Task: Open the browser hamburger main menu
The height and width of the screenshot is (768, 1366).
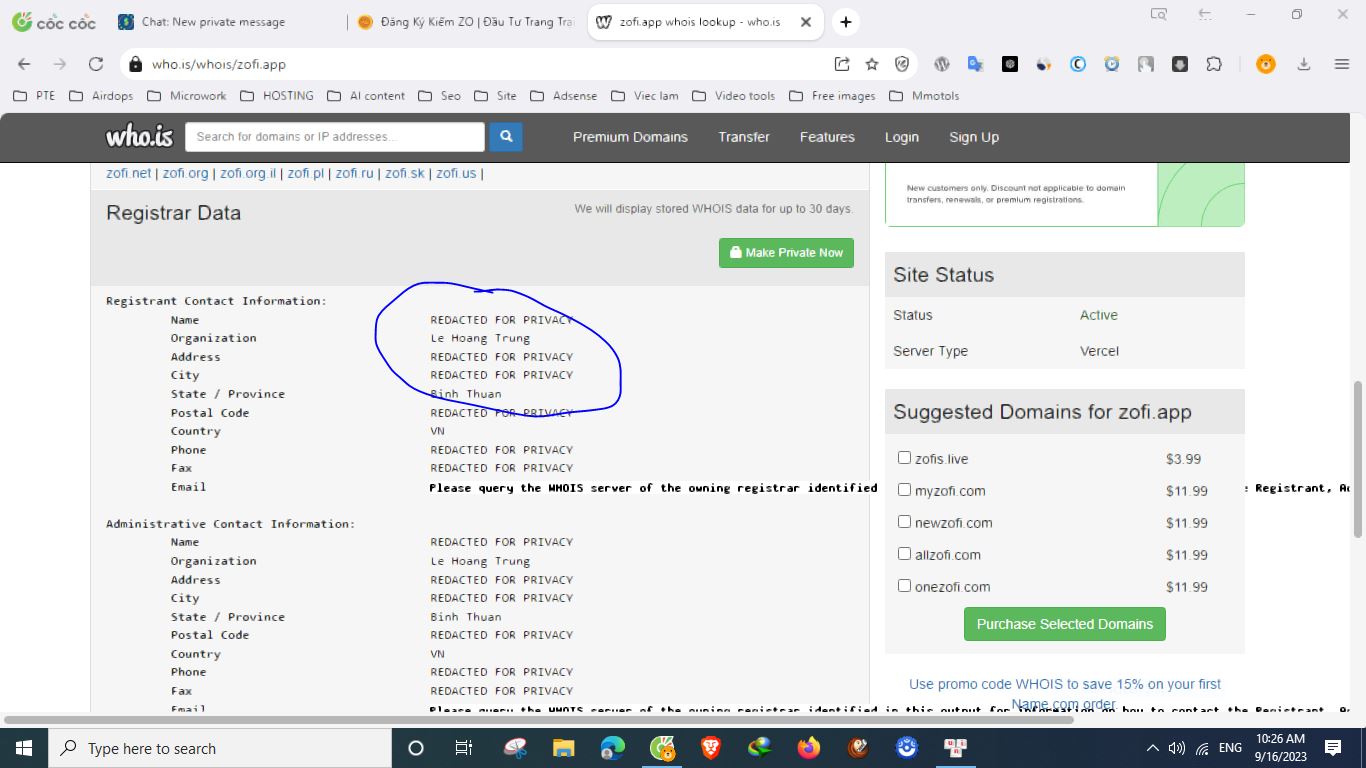Action: point(1342,64)
